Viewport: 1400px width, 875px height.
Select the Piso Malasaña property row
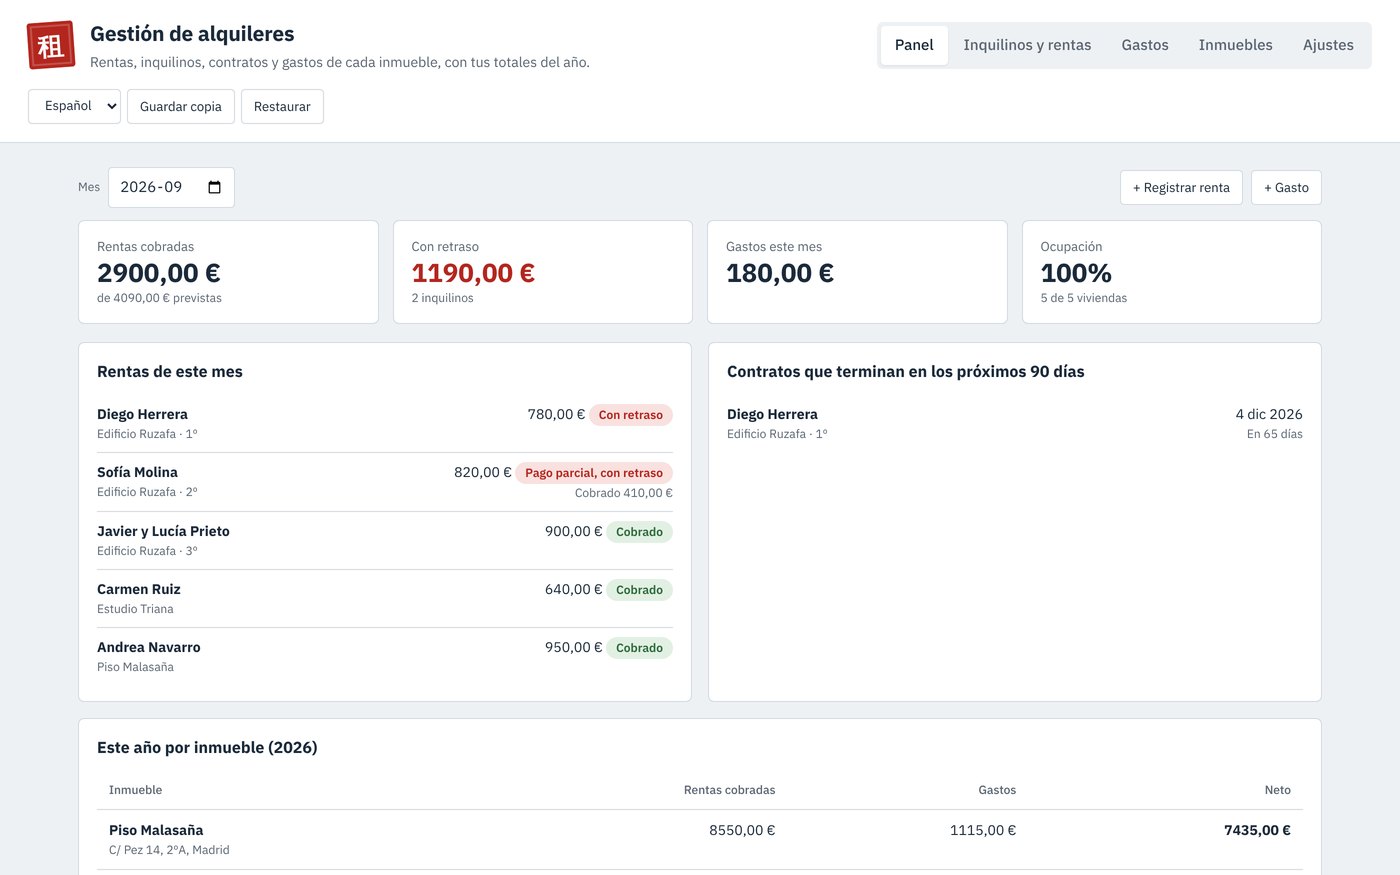(700, 839)
